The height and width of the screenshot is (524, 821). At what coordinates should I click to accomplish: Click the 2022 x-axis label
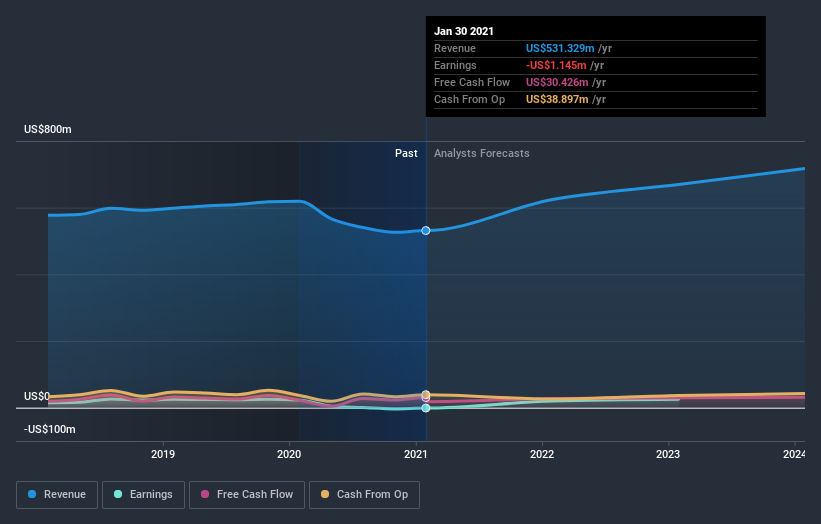click(542, 454)
